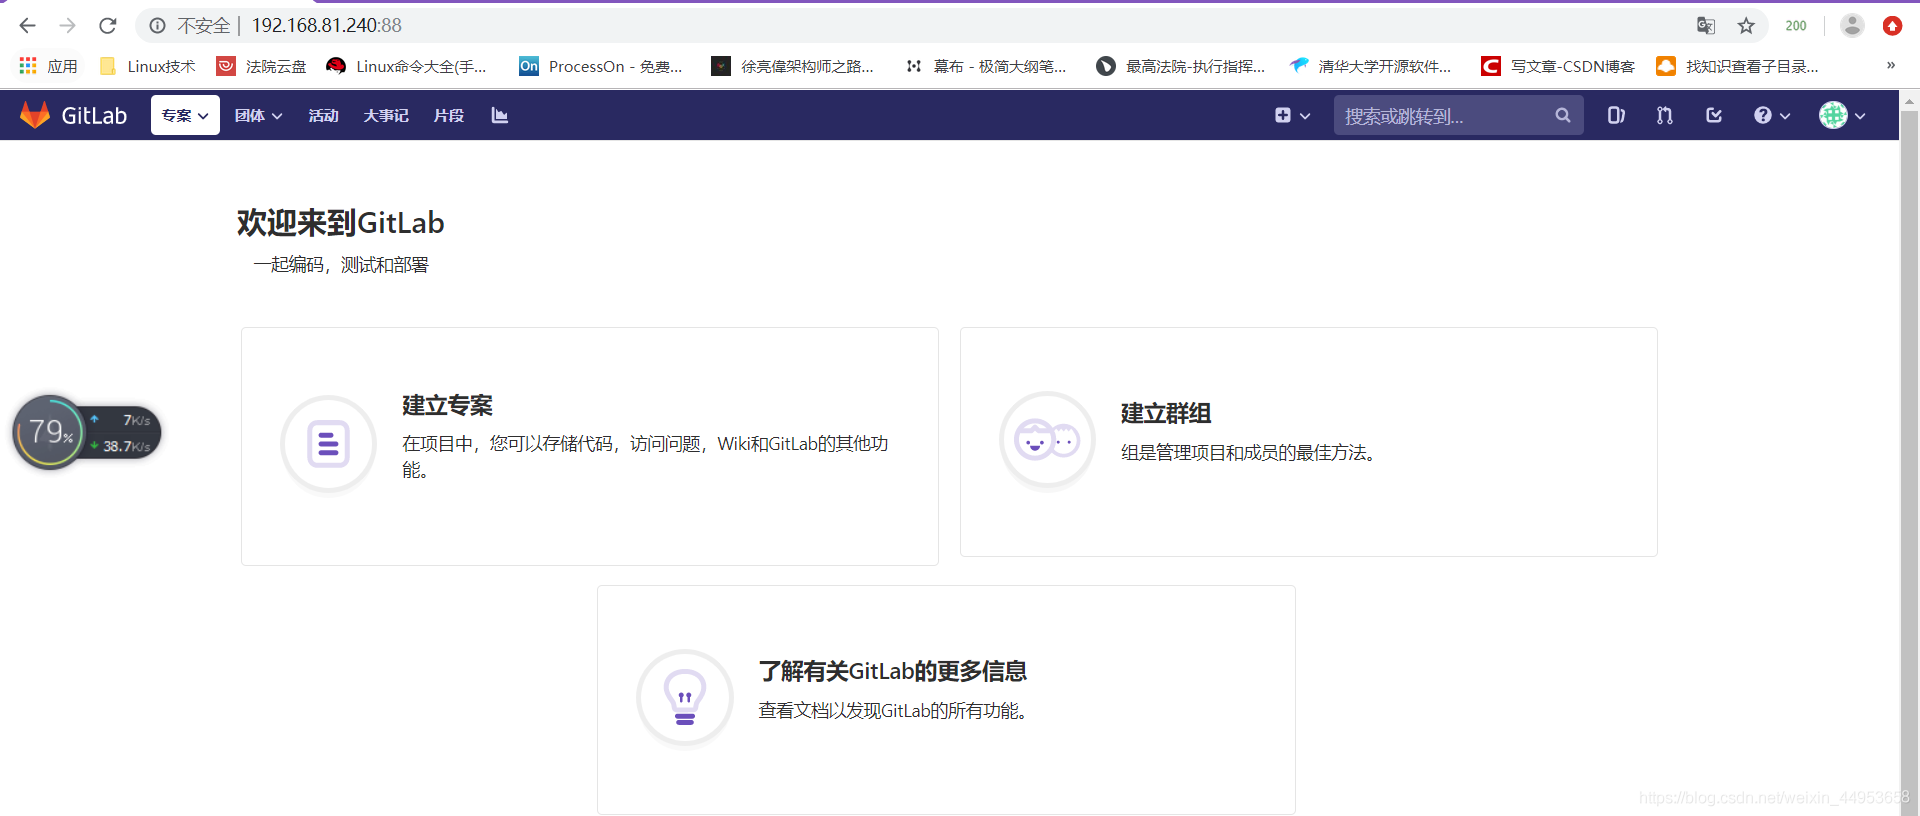Open the new item plus dropdown

pyautogui.click(x=1292, y=116)
